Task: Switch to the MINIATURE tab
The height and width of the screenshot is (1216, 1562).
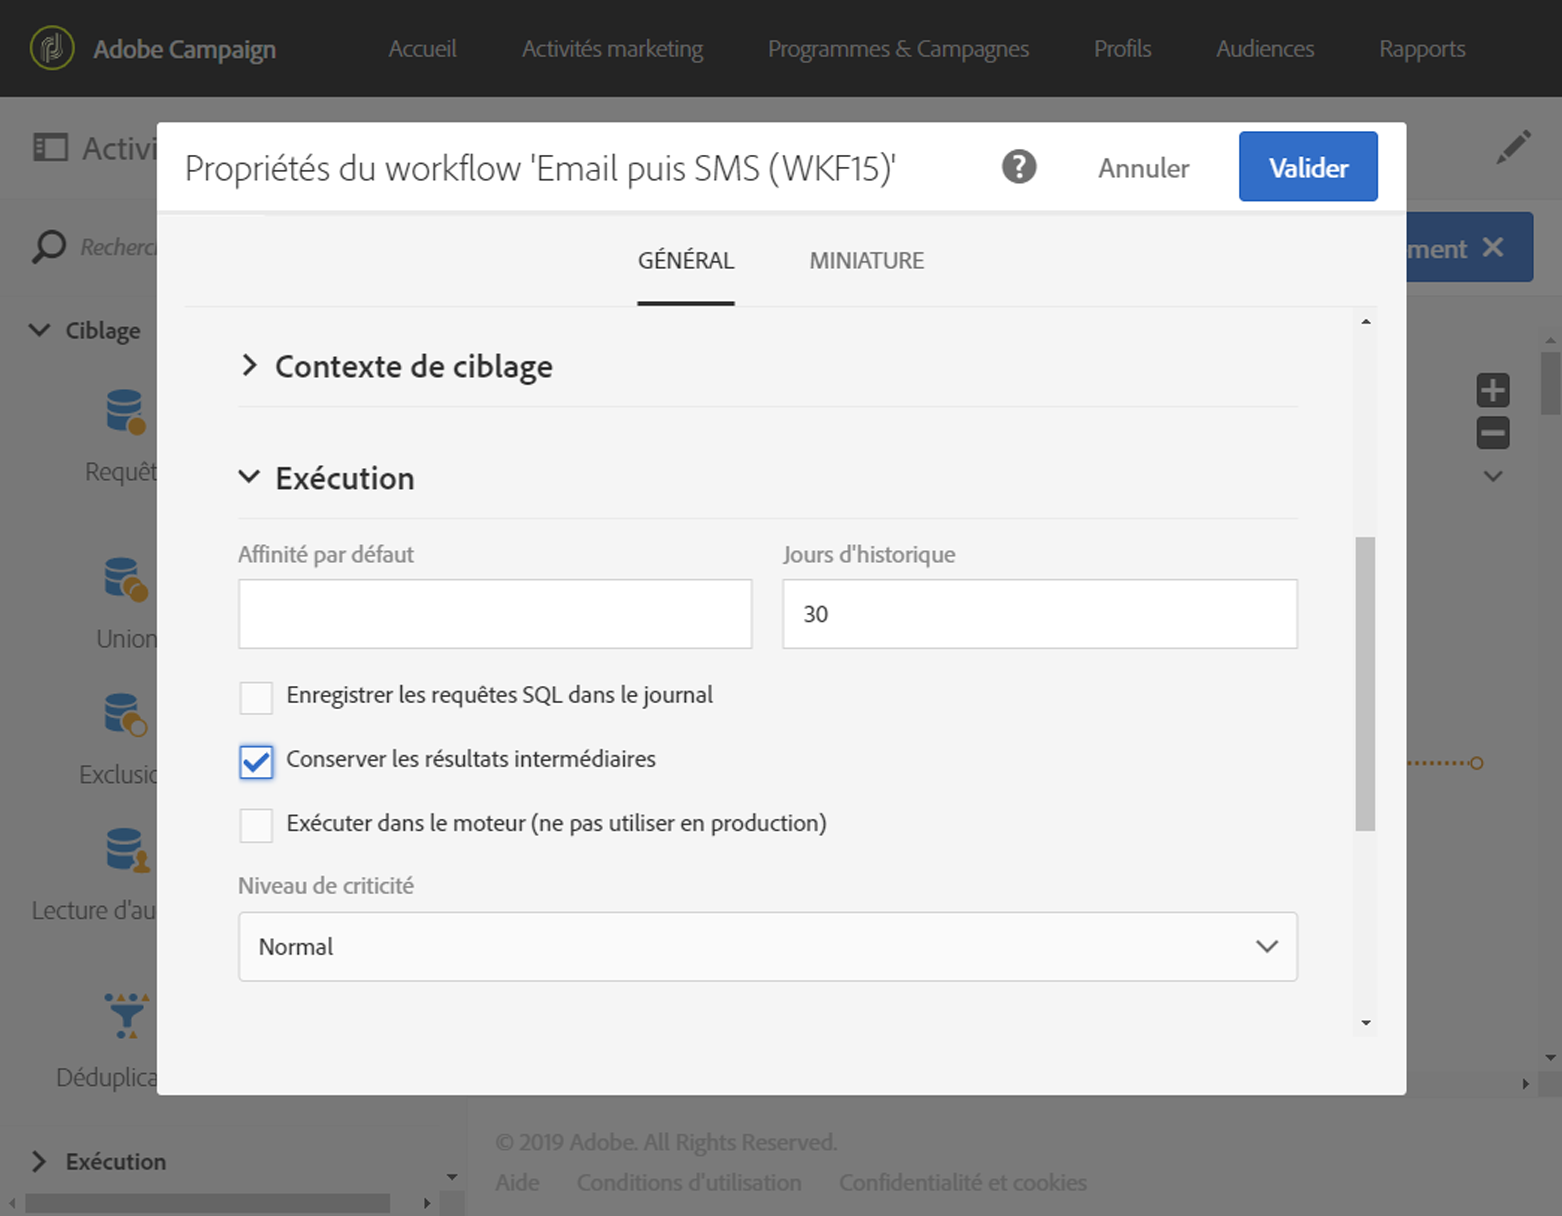Action: [866, 261]
